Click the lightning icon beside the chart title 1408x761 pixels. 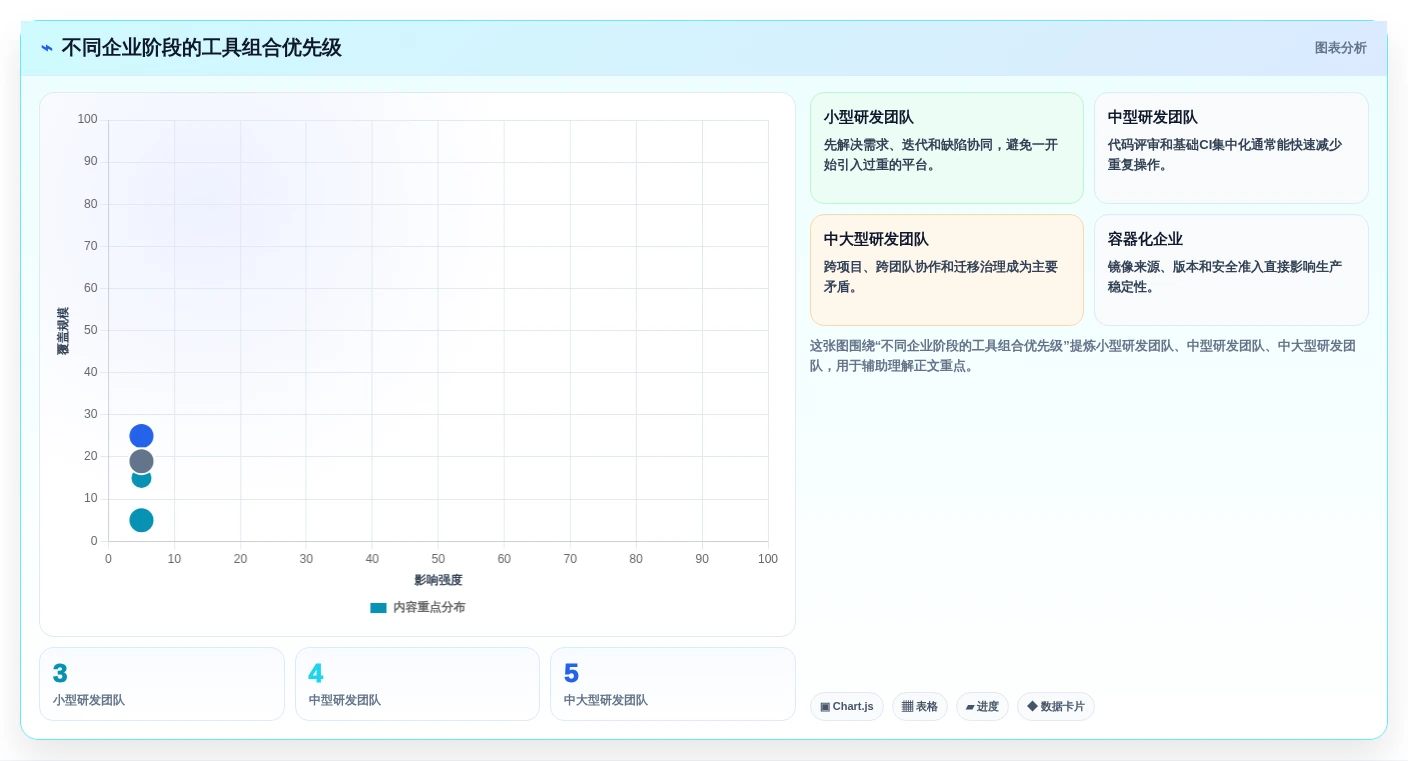pos(47,48)
